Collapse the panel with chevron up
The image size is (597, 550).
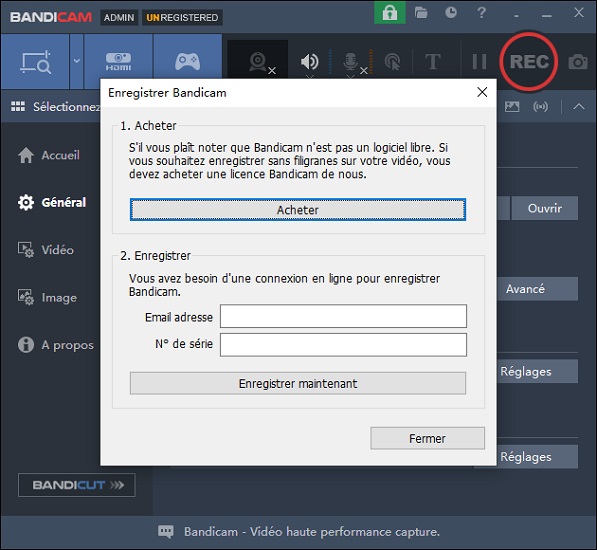point(579,106)
